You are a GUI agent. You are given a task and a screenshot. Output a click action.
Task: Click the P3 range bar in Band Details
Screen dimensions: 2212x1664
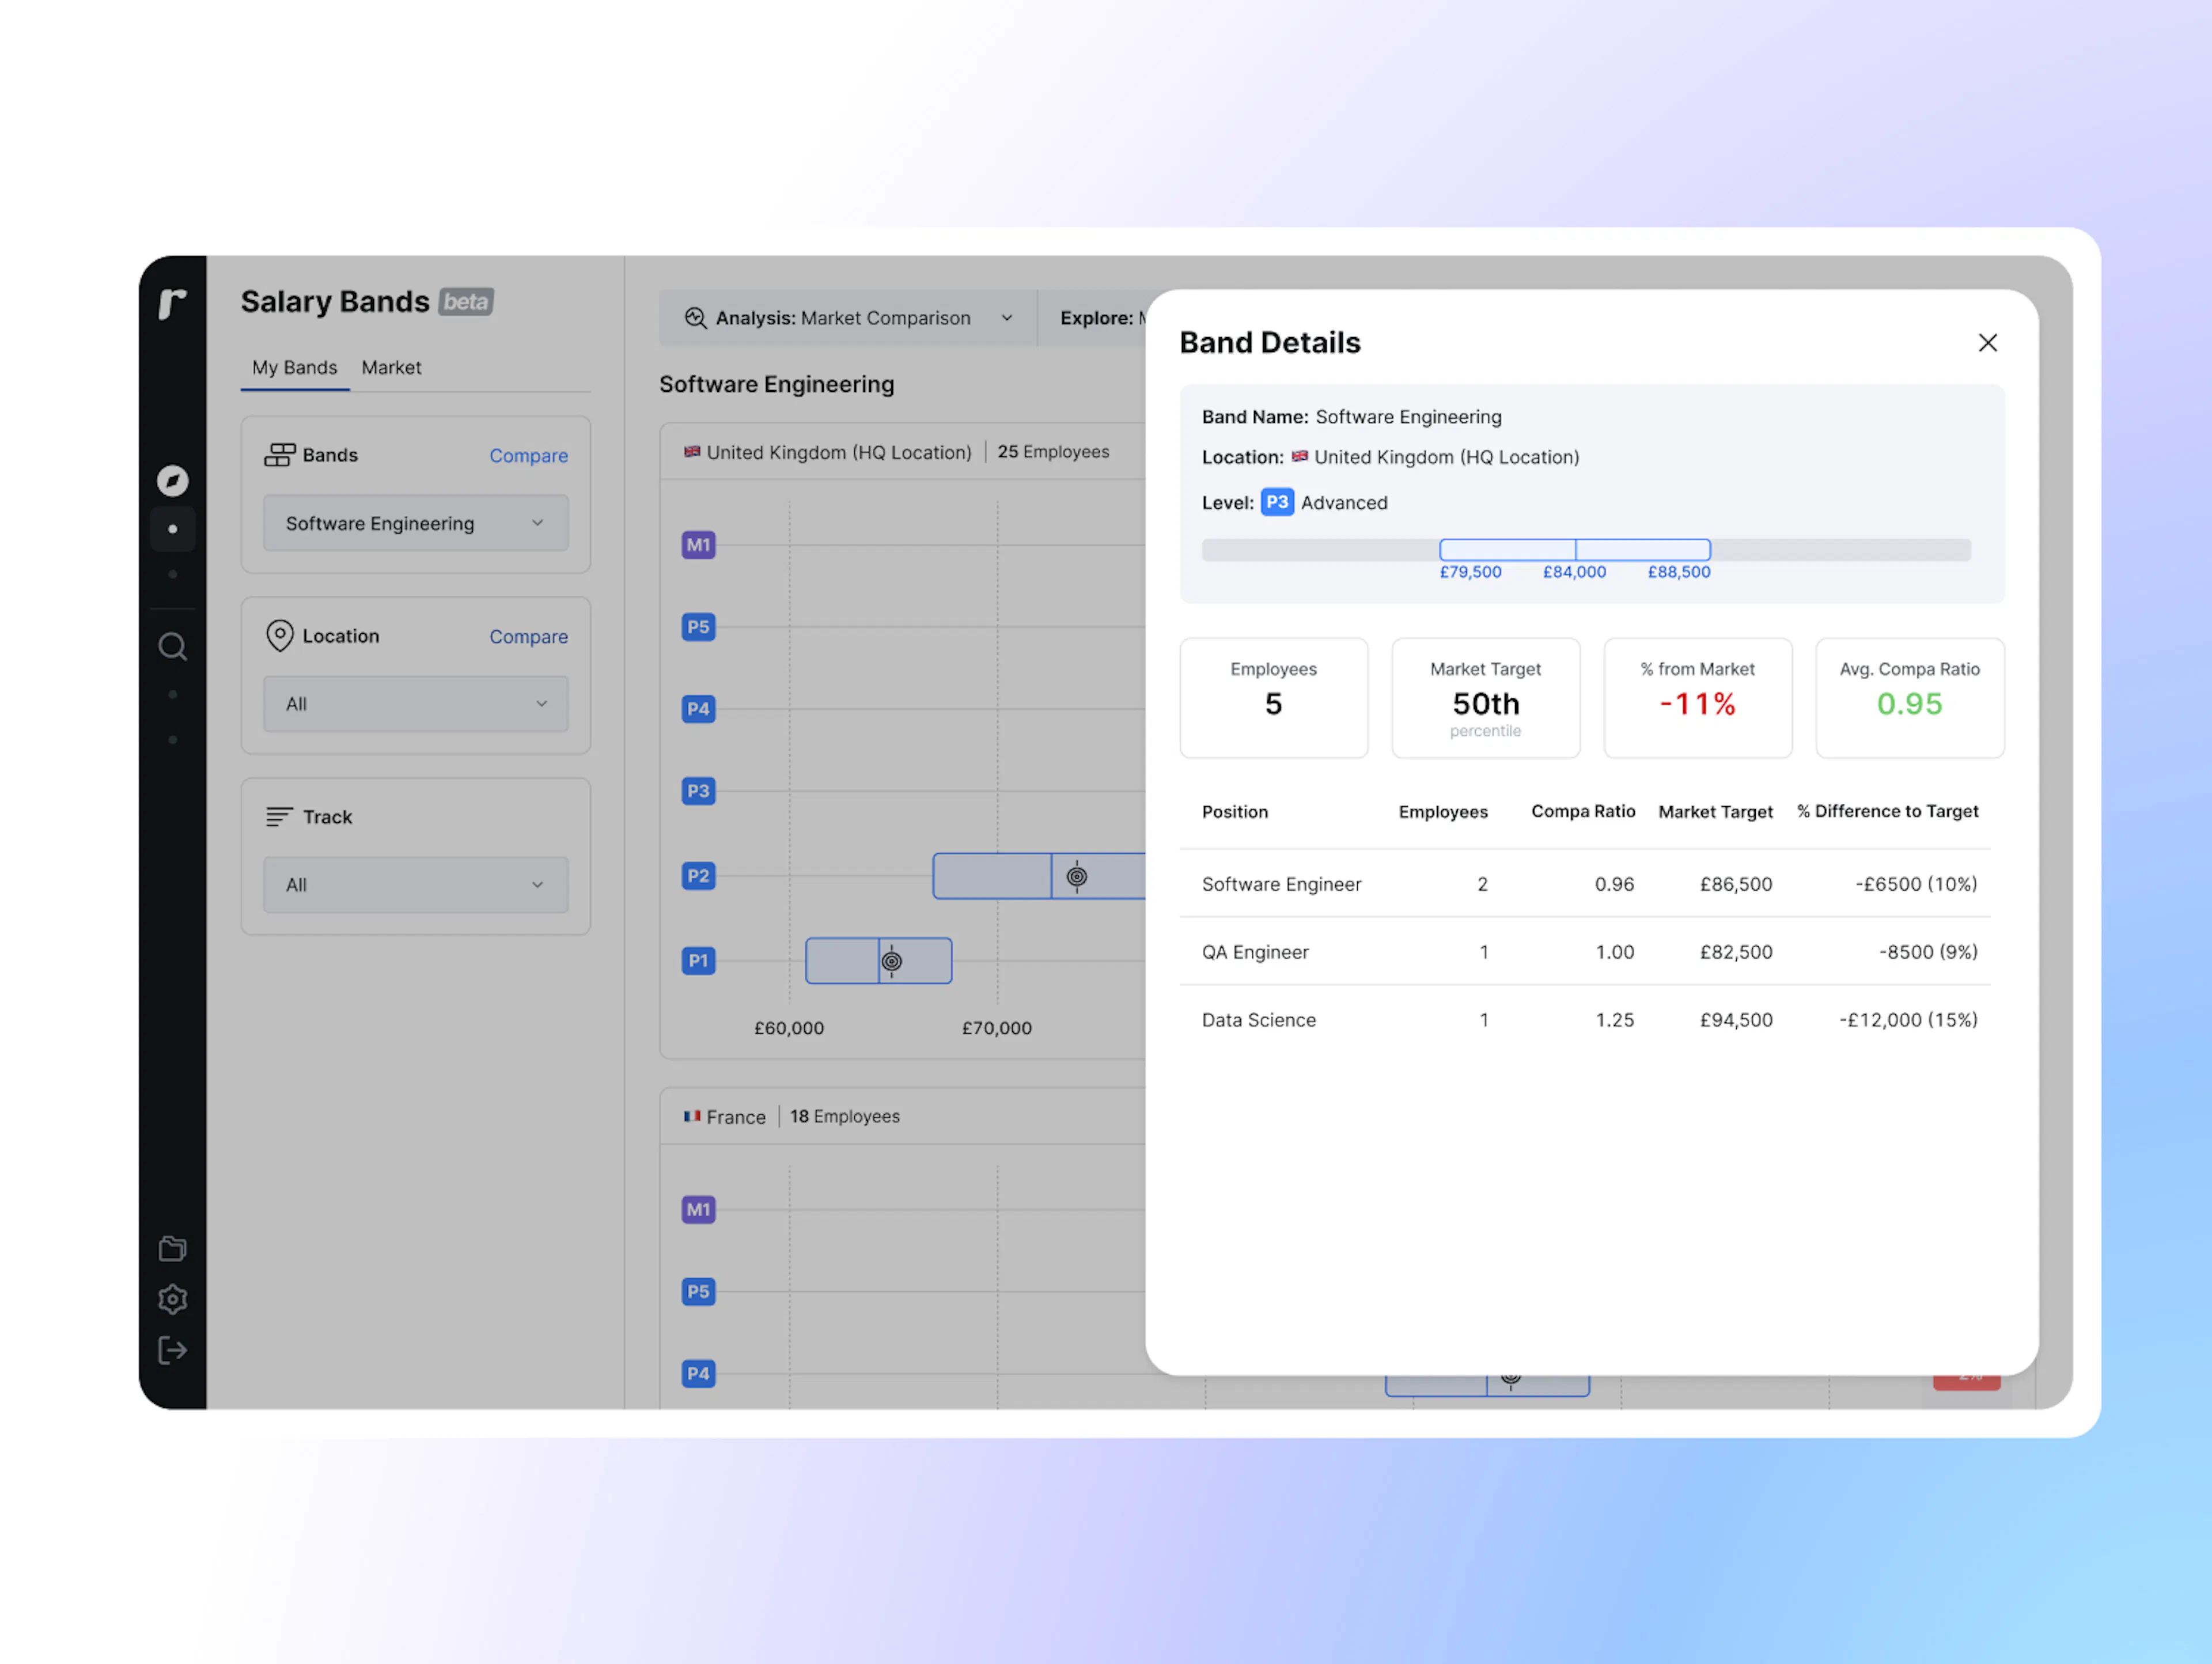click(1575, 550)
